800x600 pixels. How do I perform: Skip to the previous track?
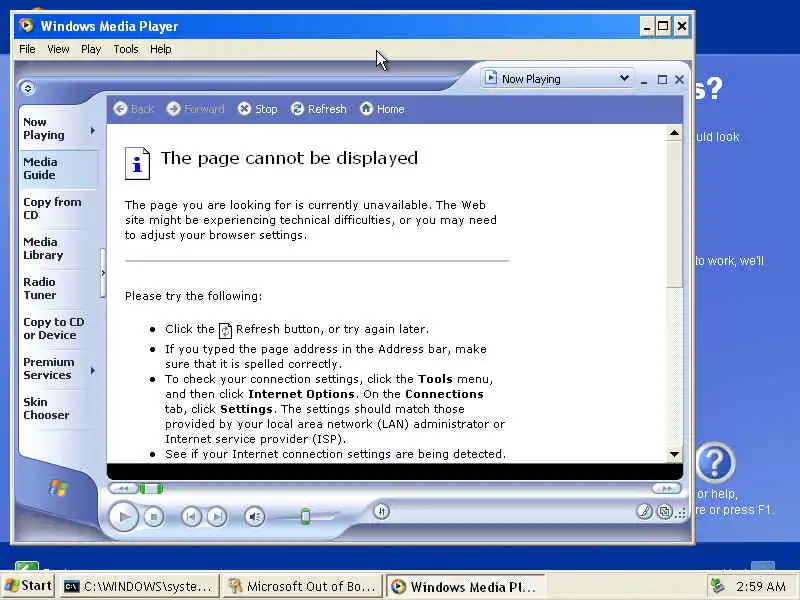coord(191,517)
